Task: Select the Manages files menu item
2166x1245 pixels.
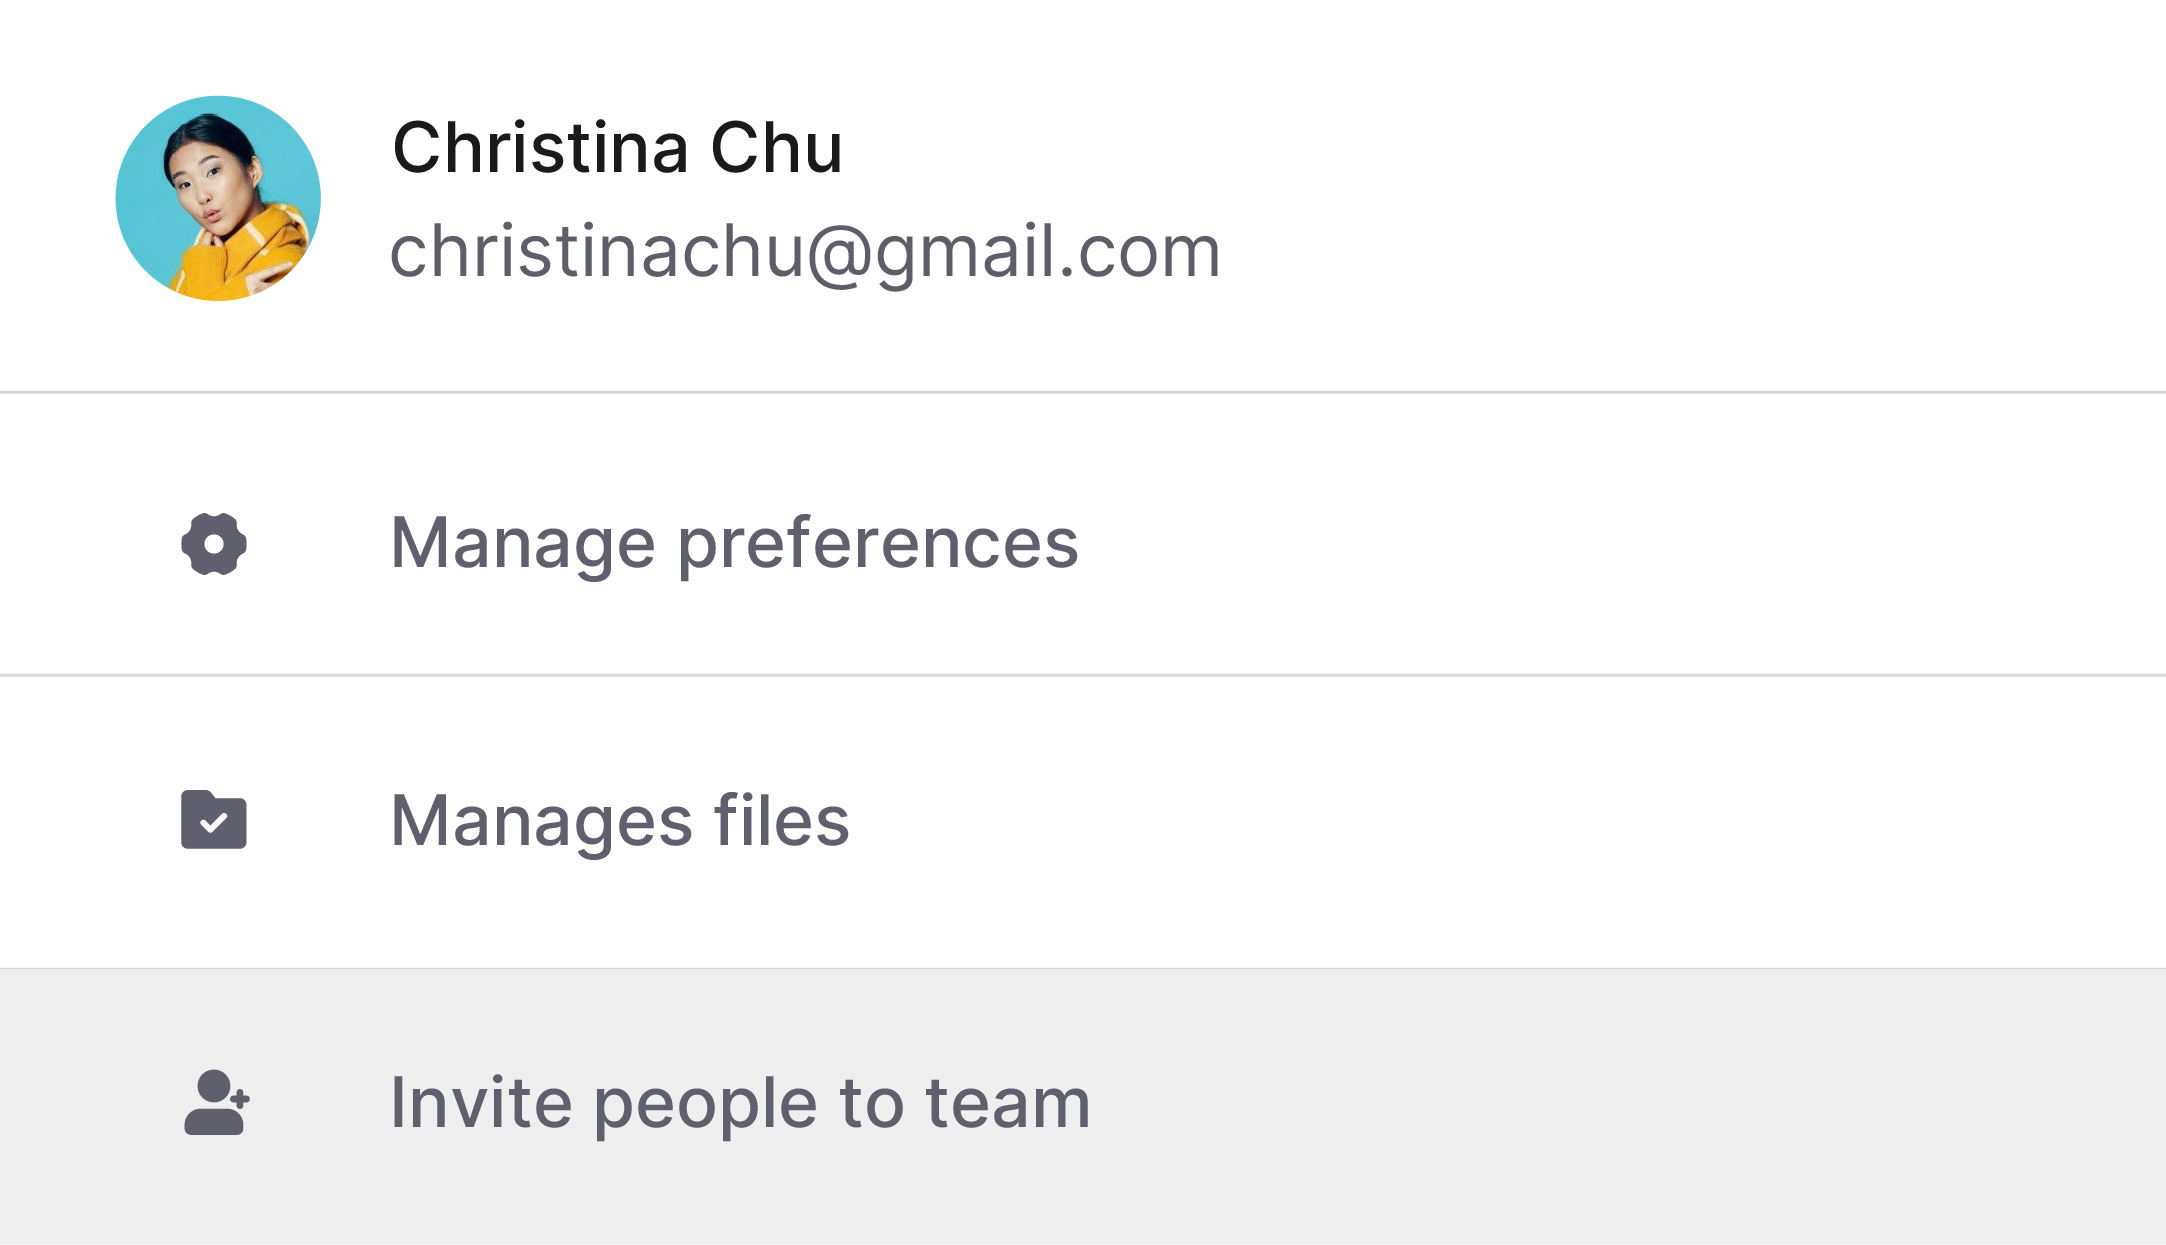Action: tap(620, 821)
